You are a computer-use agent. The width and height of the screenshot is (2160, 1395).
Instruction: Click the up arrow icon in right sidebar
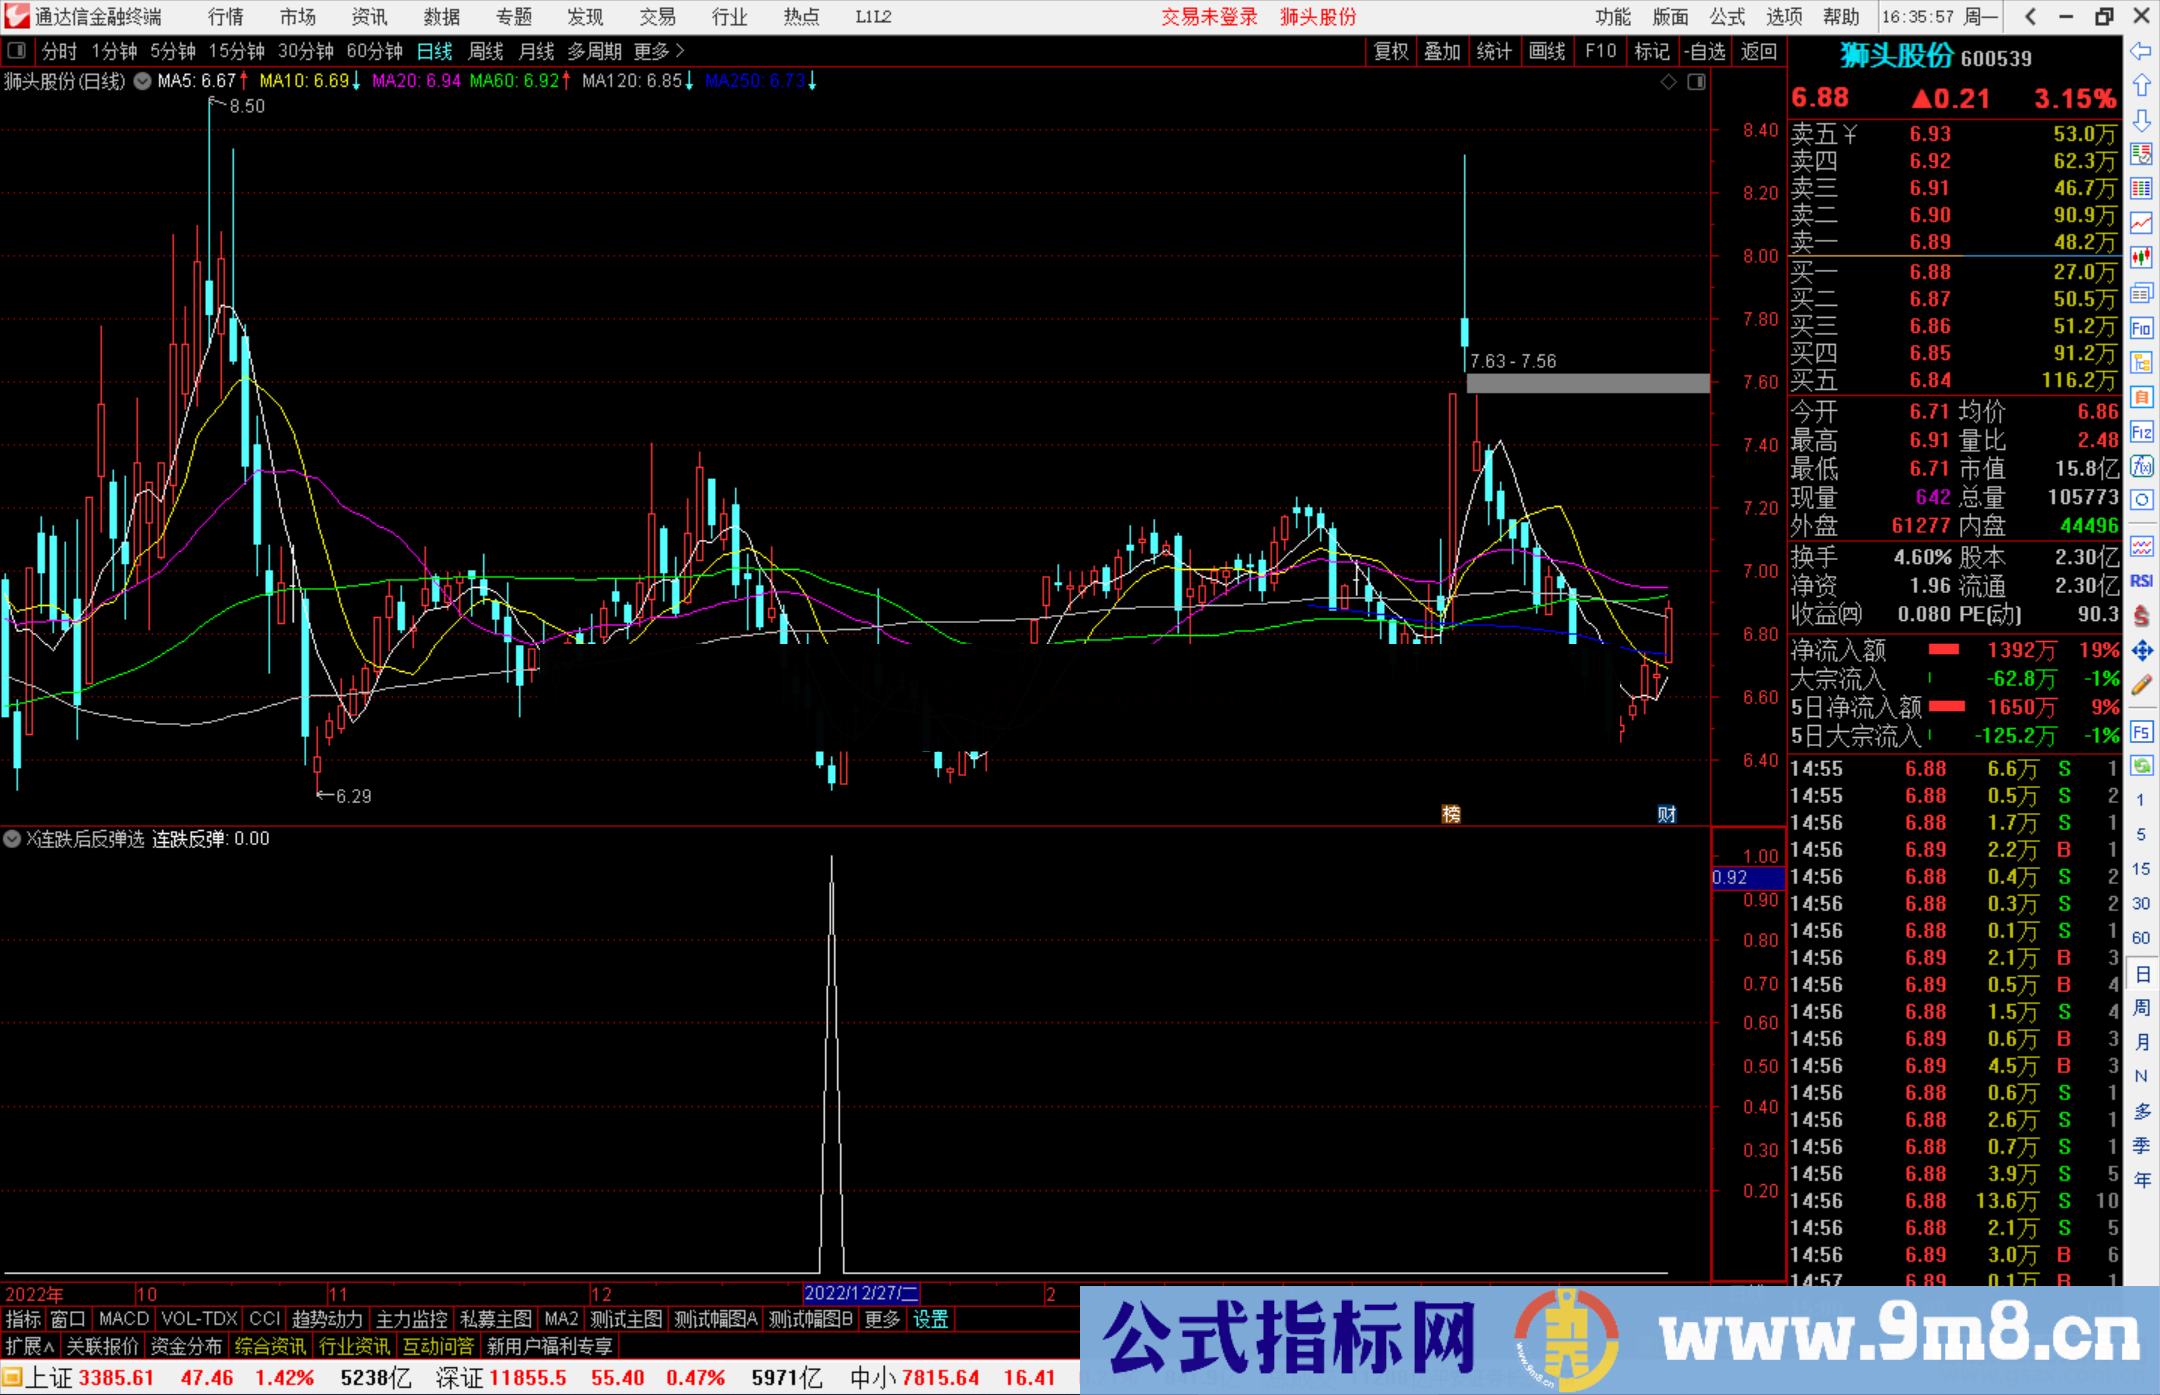tap(2141, 85)
